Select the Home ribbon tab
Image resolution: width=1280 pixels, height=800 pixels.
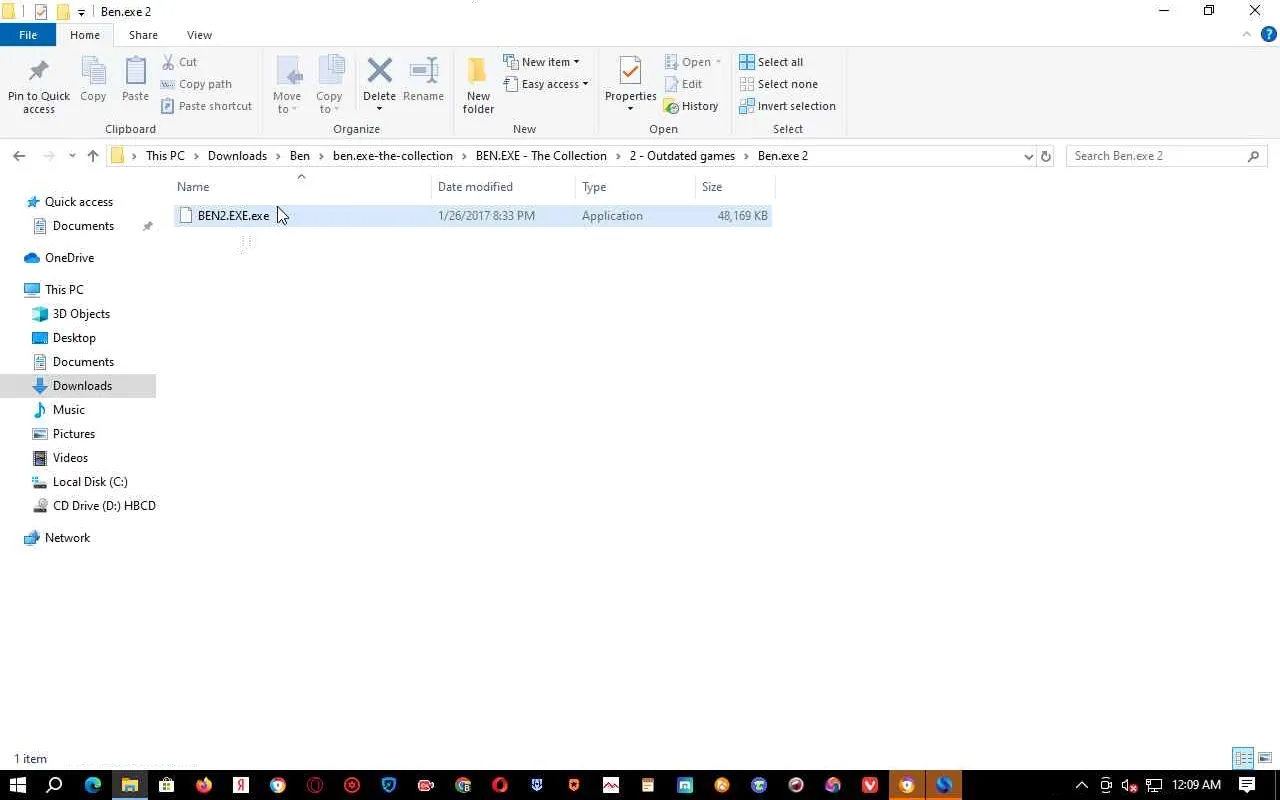click(85, 35)
